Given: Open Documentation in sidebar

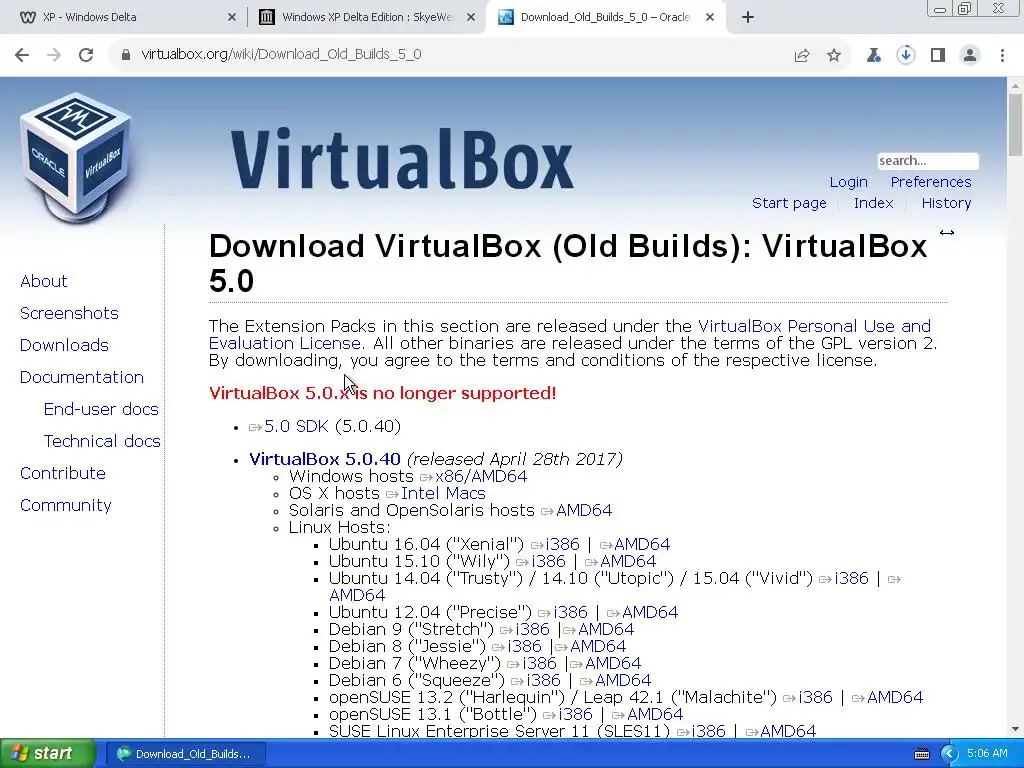Looking at the screenshot, I should click(x=82, y=377).
